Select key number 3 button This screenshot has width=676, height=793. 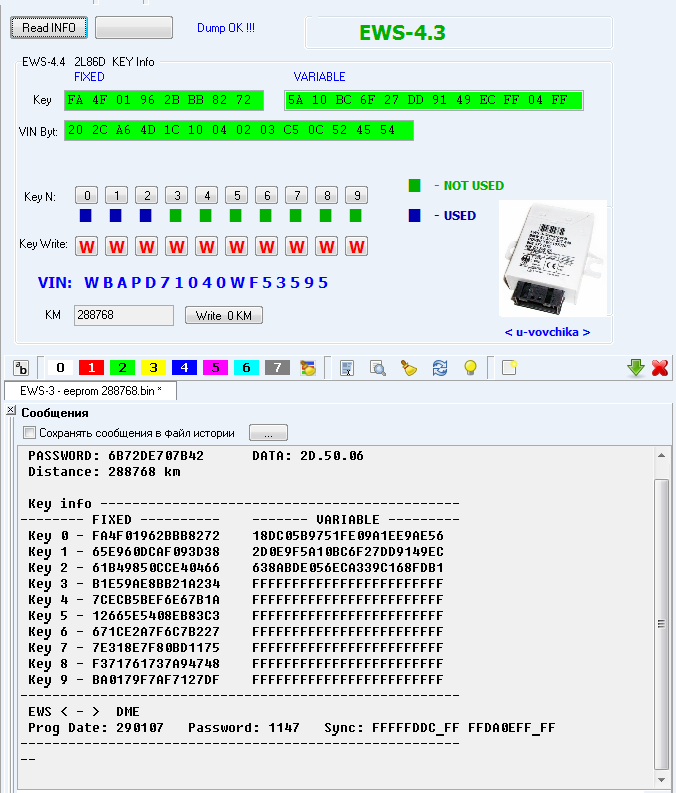pyautogui.click(x=176, y=195)
